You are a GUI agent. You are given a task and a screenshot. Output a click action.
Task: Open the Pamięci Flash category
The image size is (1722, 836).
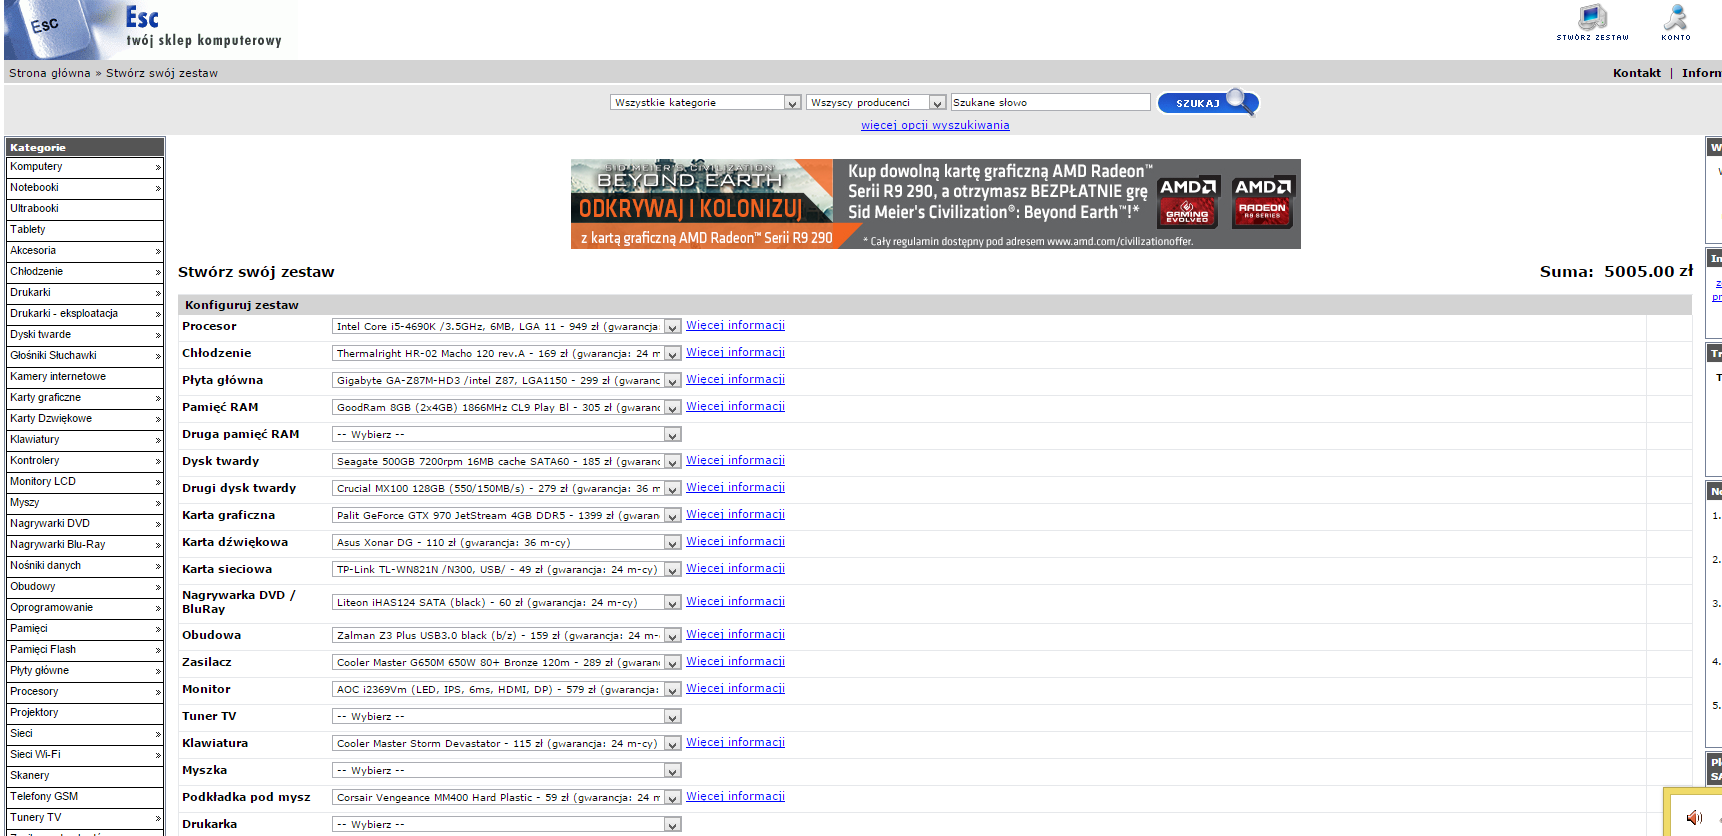[x=85, y=650]
